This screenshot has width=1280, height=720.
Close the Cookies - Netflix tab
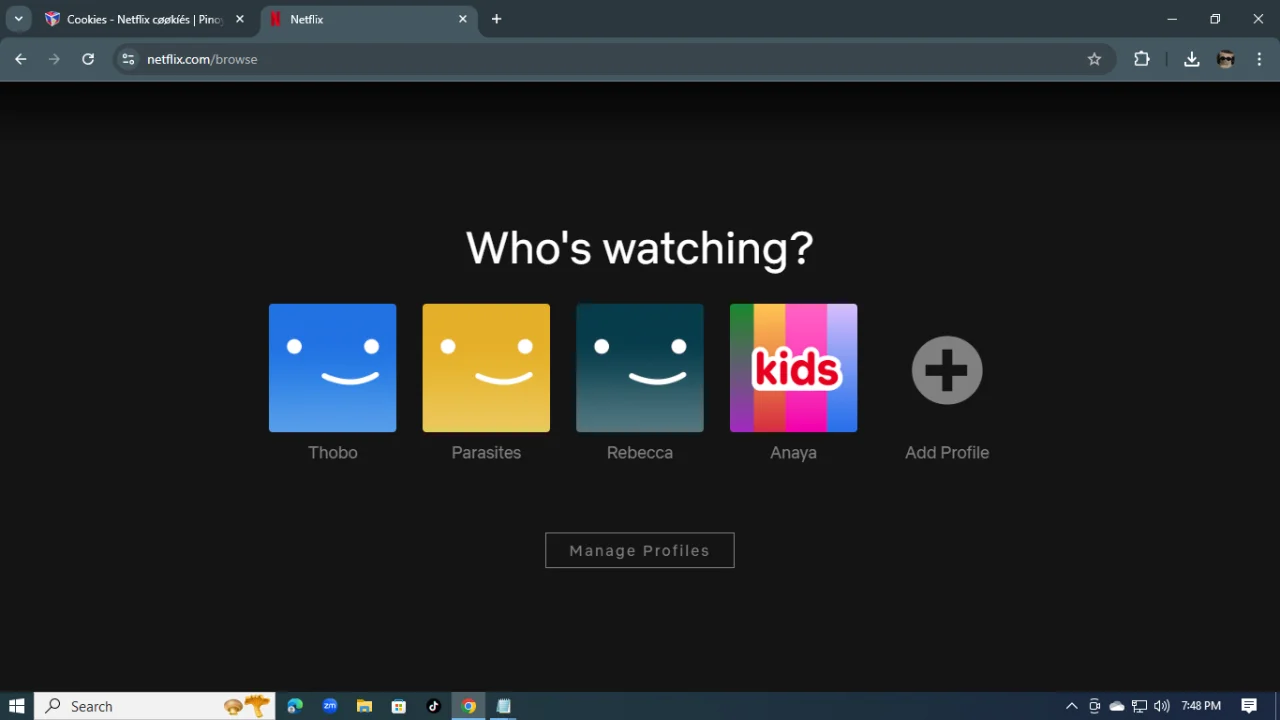click(240, 19)
